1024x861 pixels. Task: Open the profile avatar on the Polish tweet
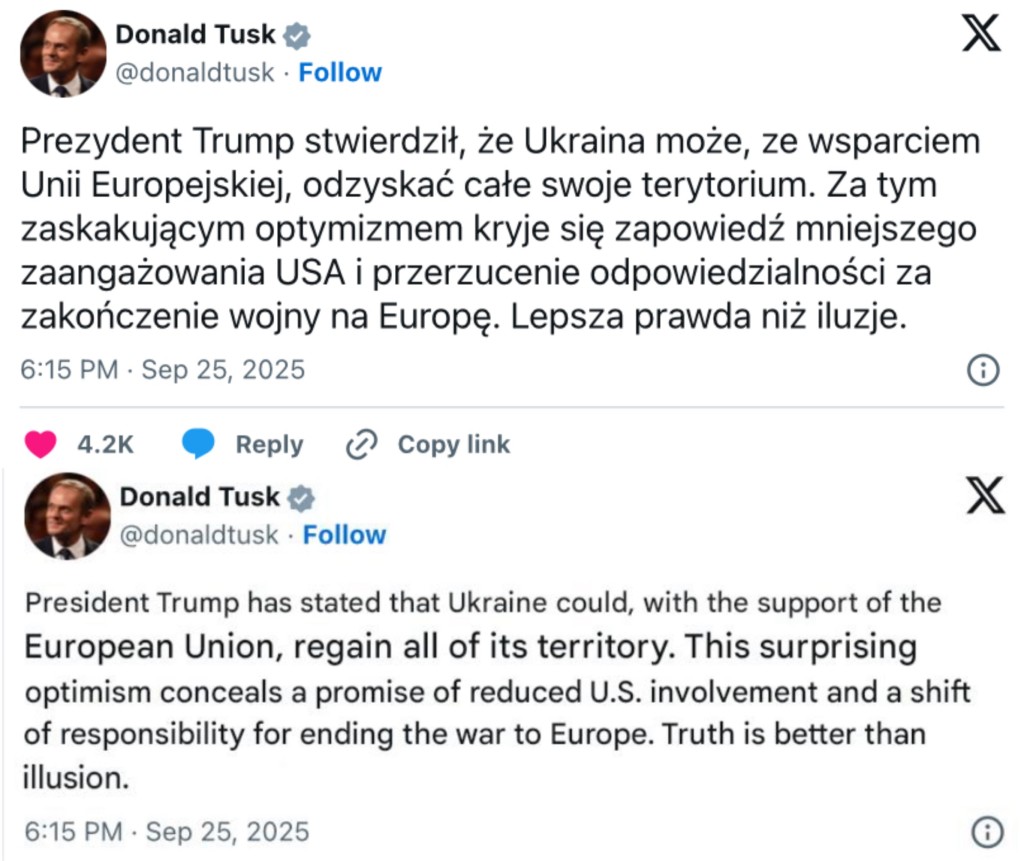[63, 57]
